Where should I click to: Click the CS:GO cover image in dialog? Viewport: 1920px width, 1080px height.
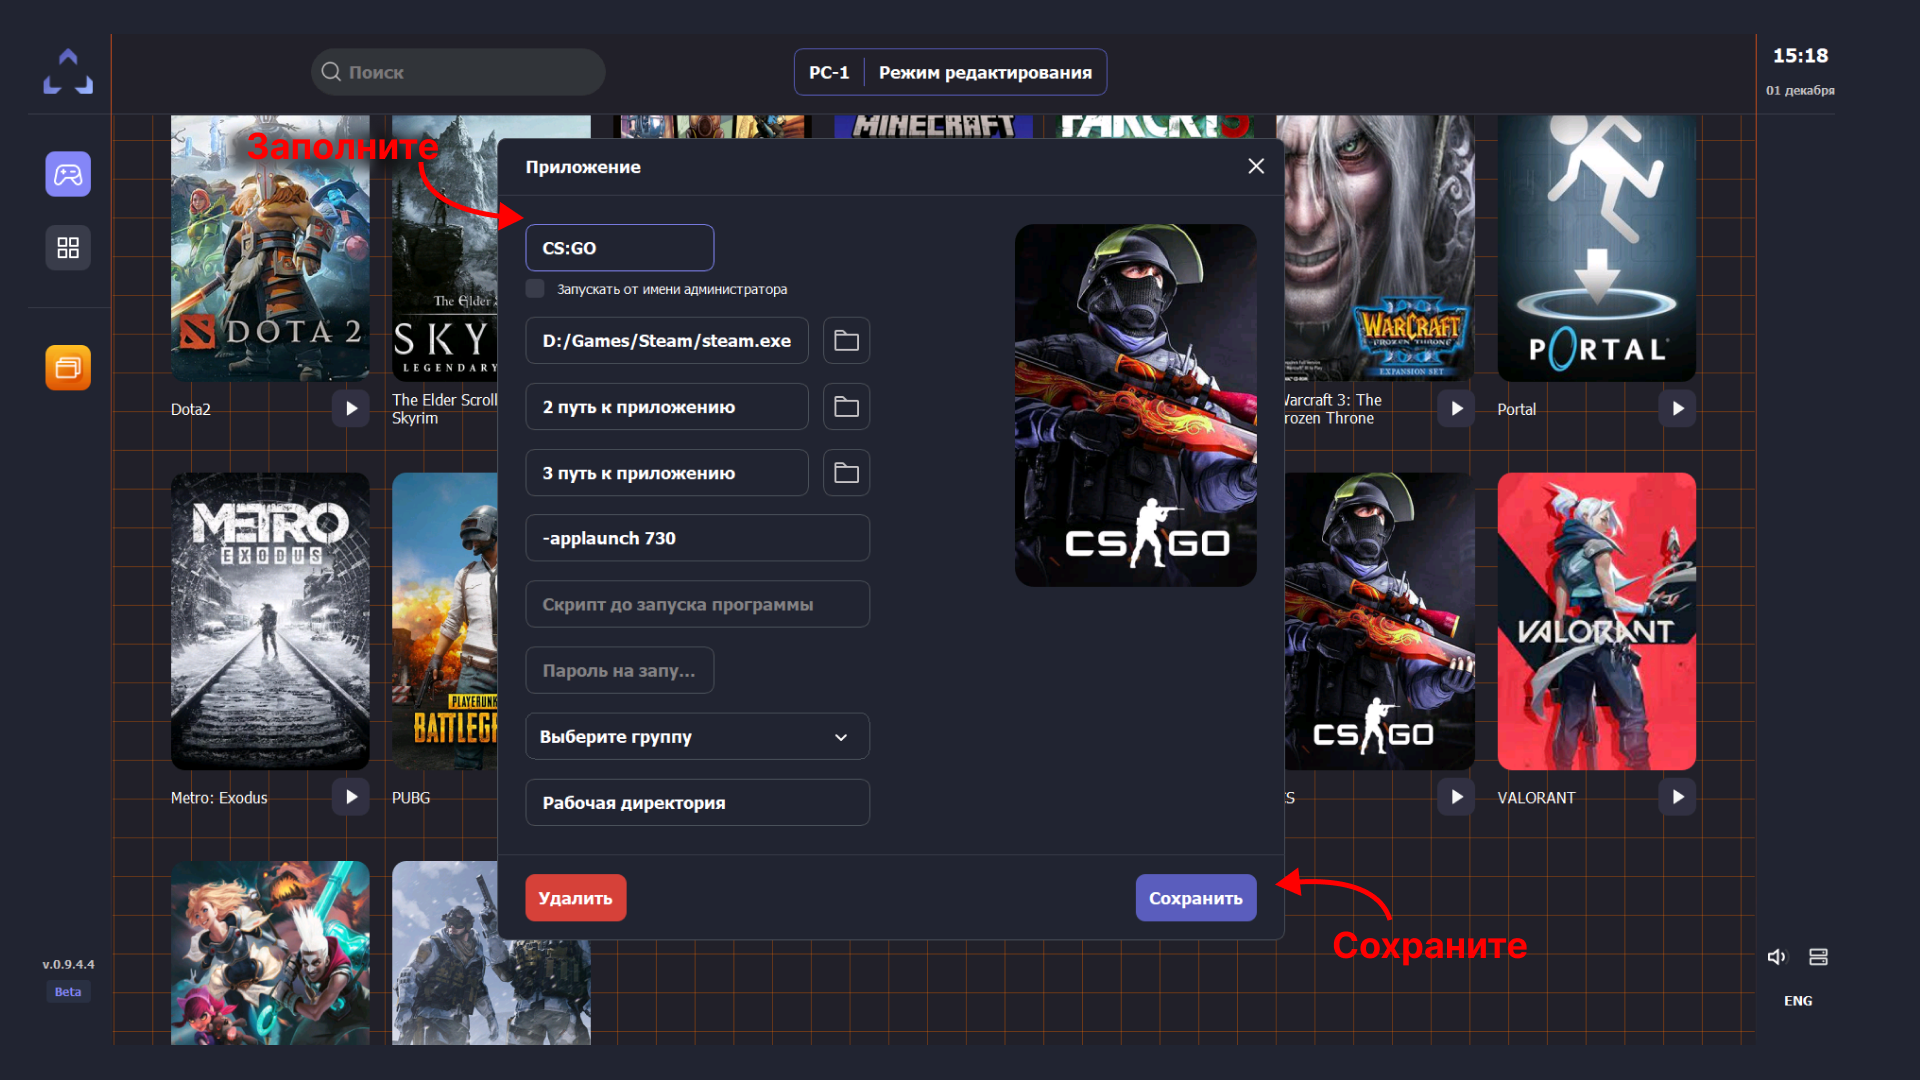pyautogui.click(x=1135, y=405)
